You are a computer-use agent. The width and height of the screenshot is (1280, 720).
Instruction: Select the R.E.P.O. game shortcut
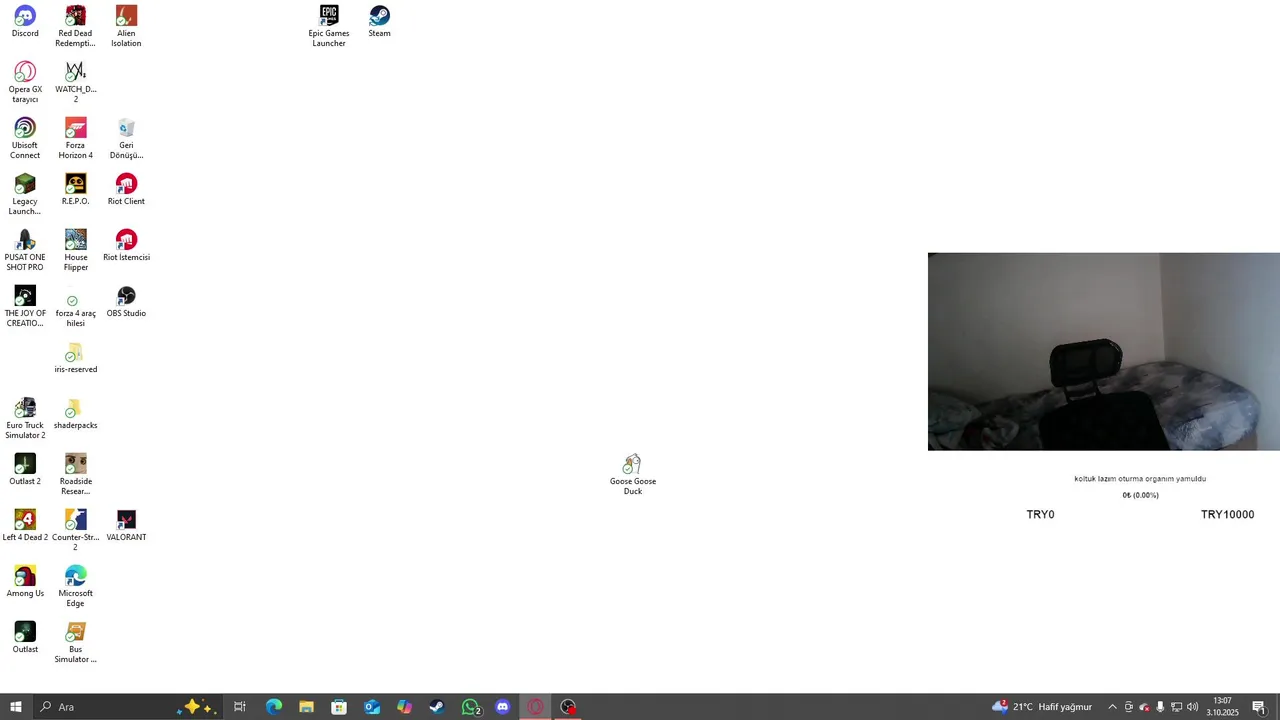(75, 190)
